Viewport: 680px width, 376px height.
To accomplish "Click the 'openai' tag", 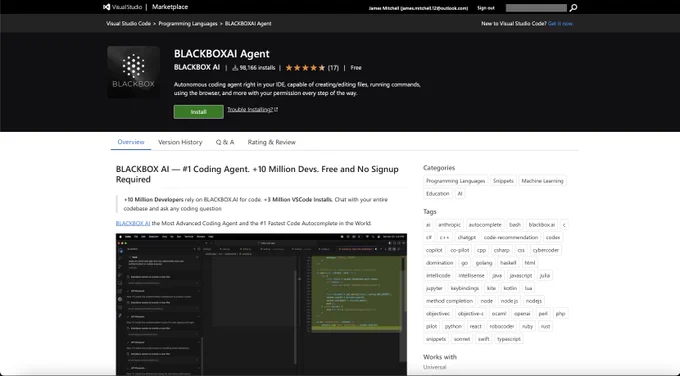I will point(522,314).
